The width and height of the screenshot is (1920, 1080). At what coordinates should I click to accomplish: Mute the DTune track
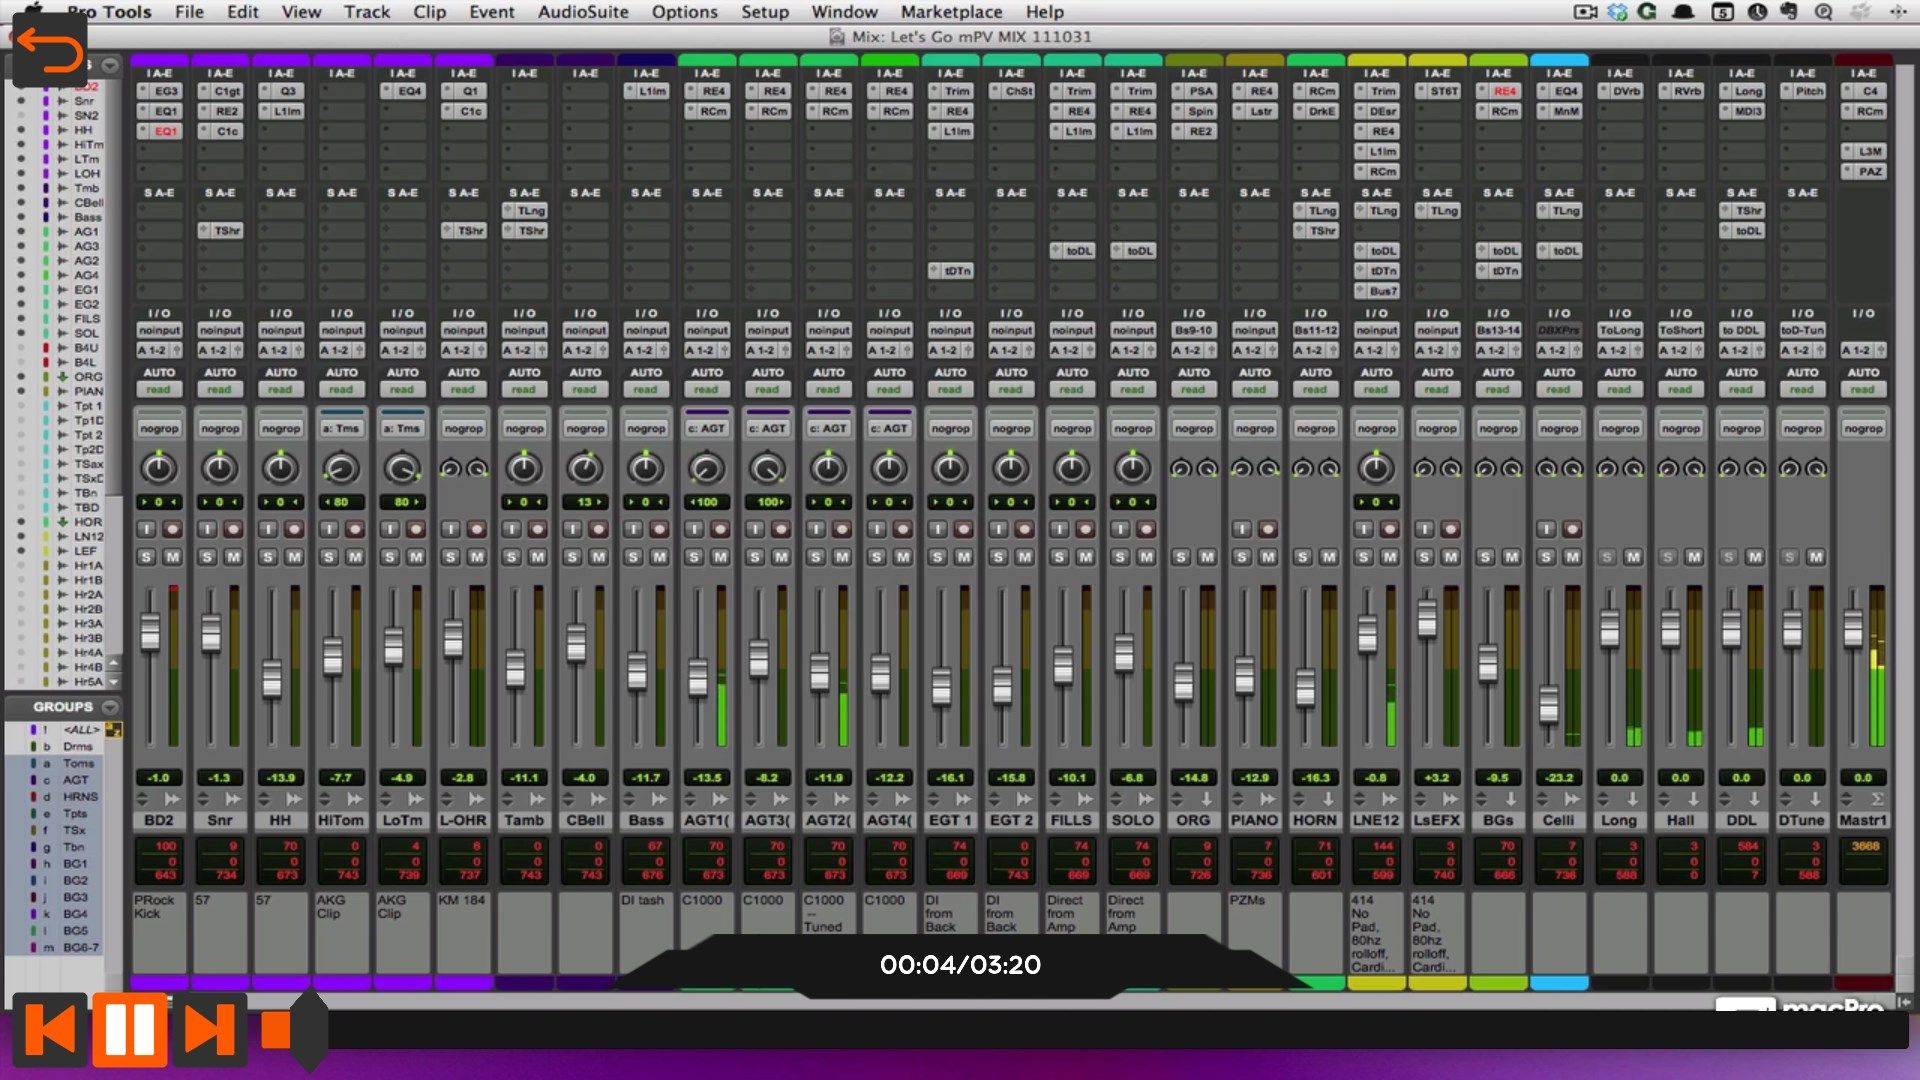(1816, 557)
